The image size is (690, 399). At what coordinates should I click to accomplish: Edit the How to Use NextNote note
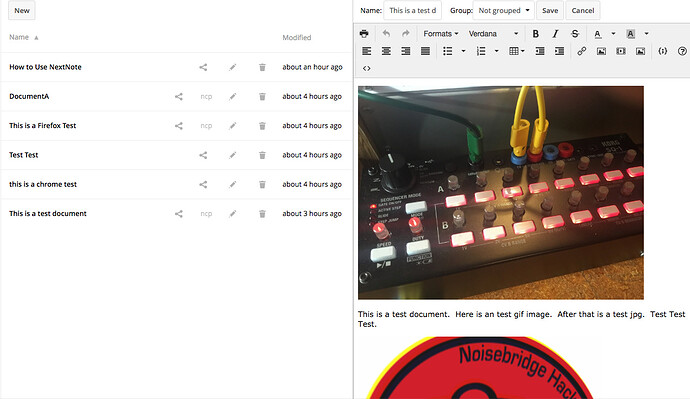pos(233,67)
